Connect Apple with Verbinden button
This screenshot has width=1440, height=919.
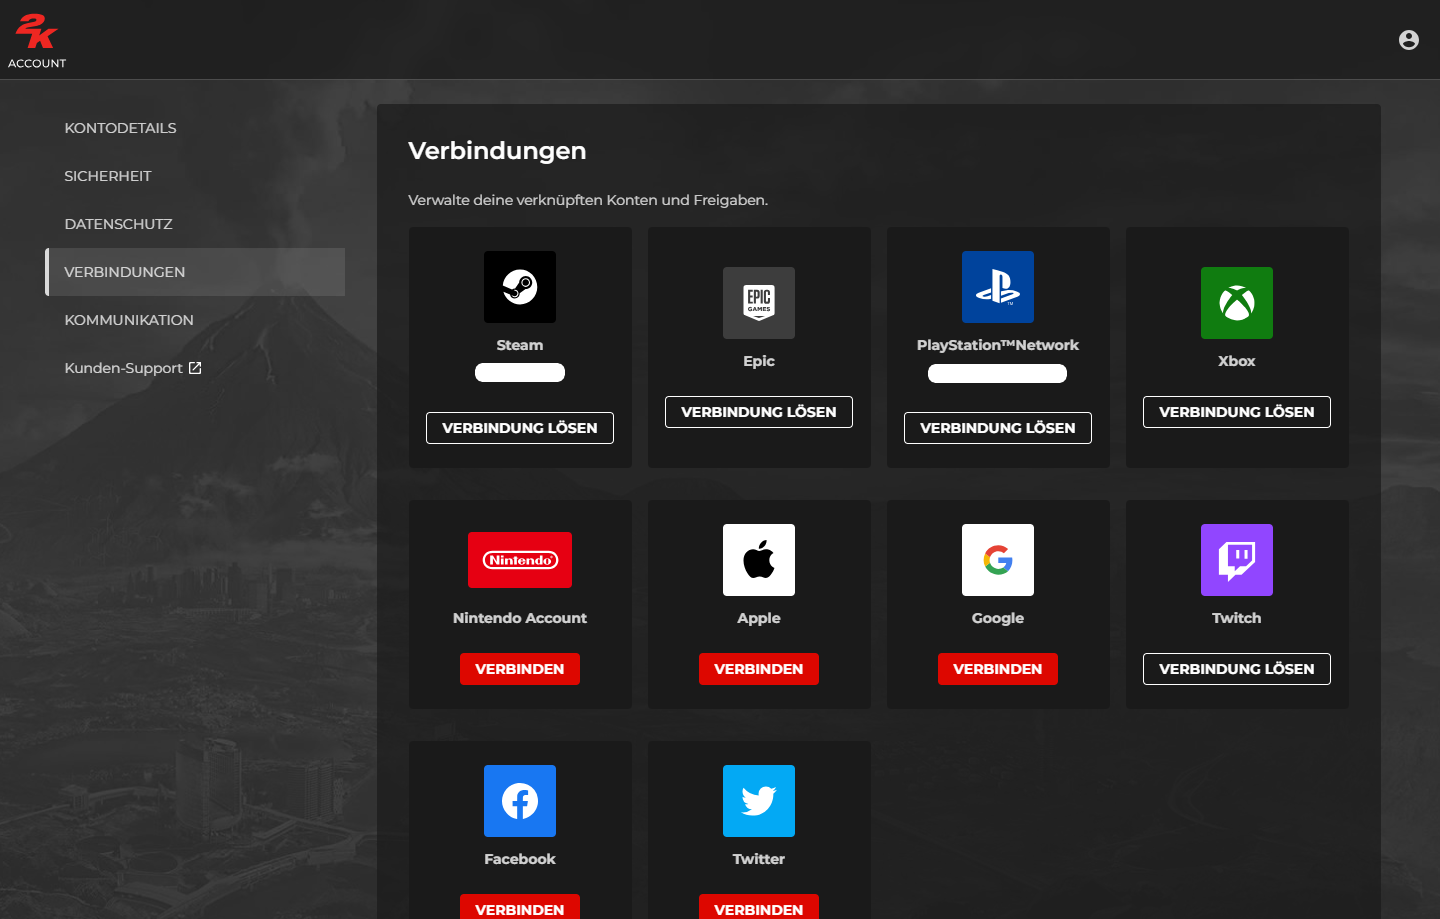click(x=759, y=669)
